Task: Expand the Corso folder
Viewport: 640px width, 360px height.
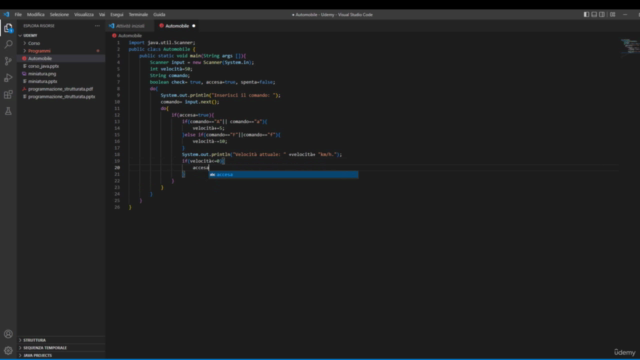Action: click(x=61, y=43)
